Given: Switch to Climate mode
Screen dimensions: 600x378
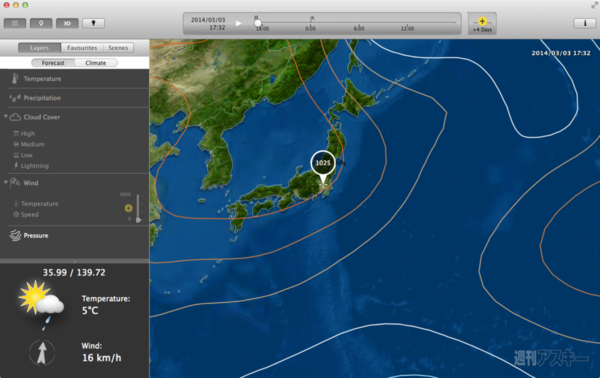Looking at the screenshot, I should tap(96, 63).
